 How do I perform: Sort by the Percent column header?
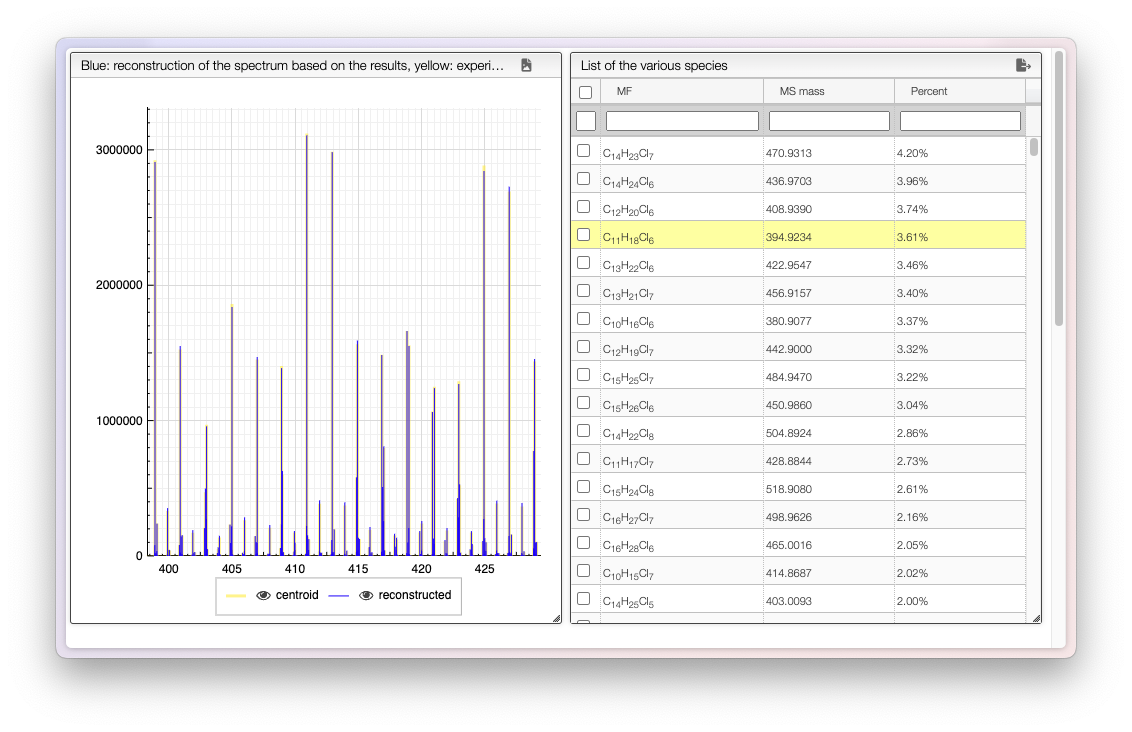click(959, 91)
